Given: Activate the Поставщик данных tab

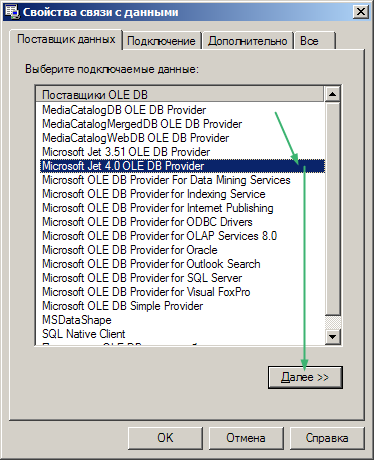Looking at the screenshot, I should (66, 39).
